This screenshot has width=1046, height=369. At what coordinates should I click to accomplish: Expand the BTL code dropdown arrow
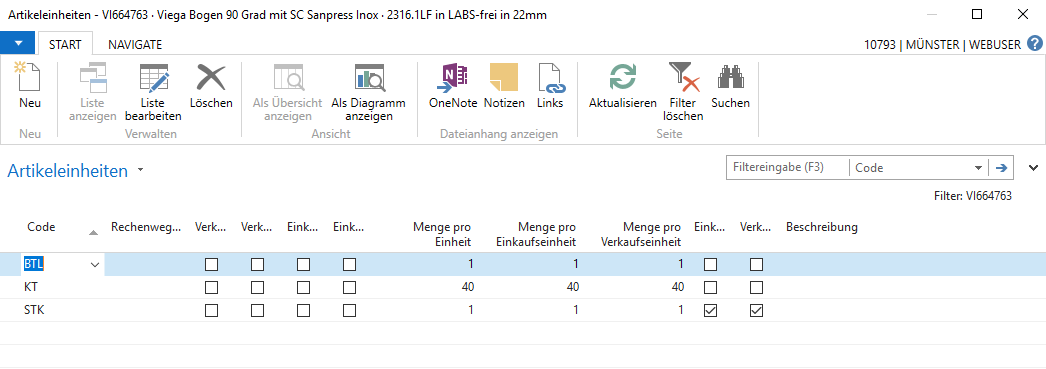[x=95, y=265]
